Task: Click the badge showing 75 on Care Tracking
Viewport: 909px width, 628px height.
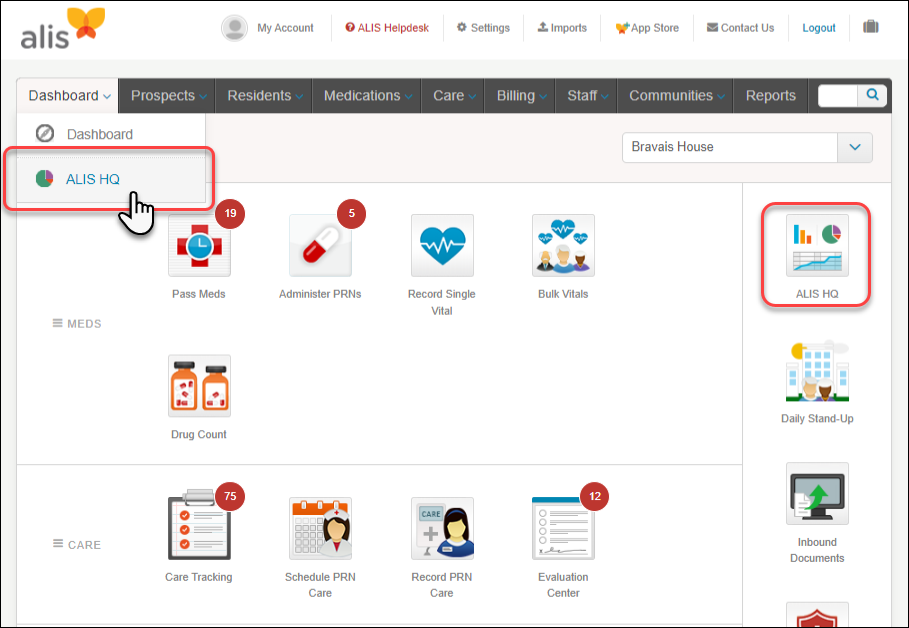Action: (230, 496)
